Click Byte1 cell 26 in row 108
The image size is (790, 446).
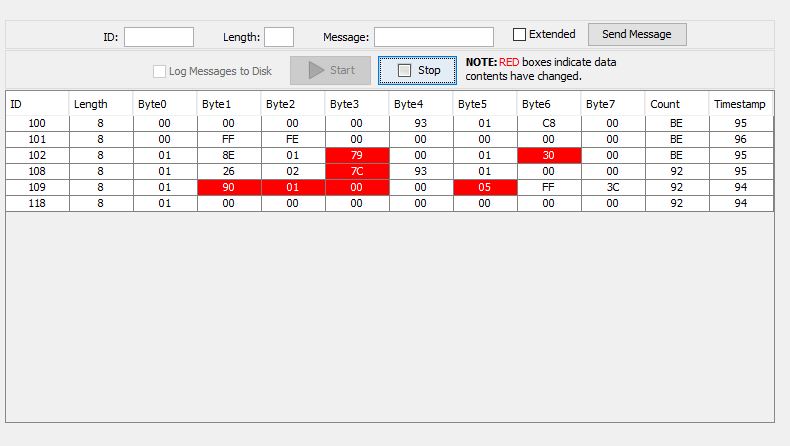pos(229,171)
